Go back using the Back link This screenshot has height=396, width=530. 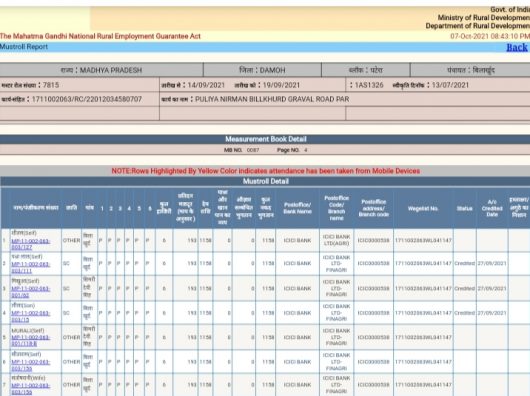(x=516, y=47)
